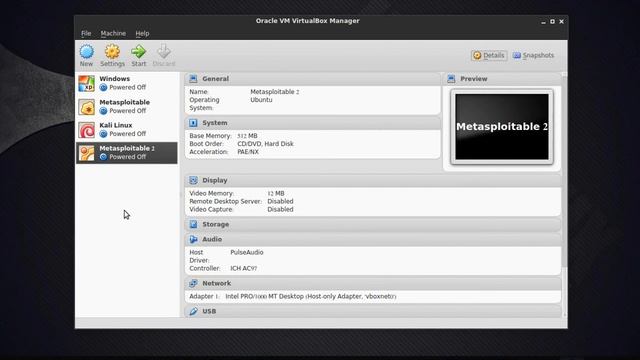Select the Metasploitable 2 VM name
This screenshot has width=640, height=360.
pyautogui.click(x=127, y=148)
